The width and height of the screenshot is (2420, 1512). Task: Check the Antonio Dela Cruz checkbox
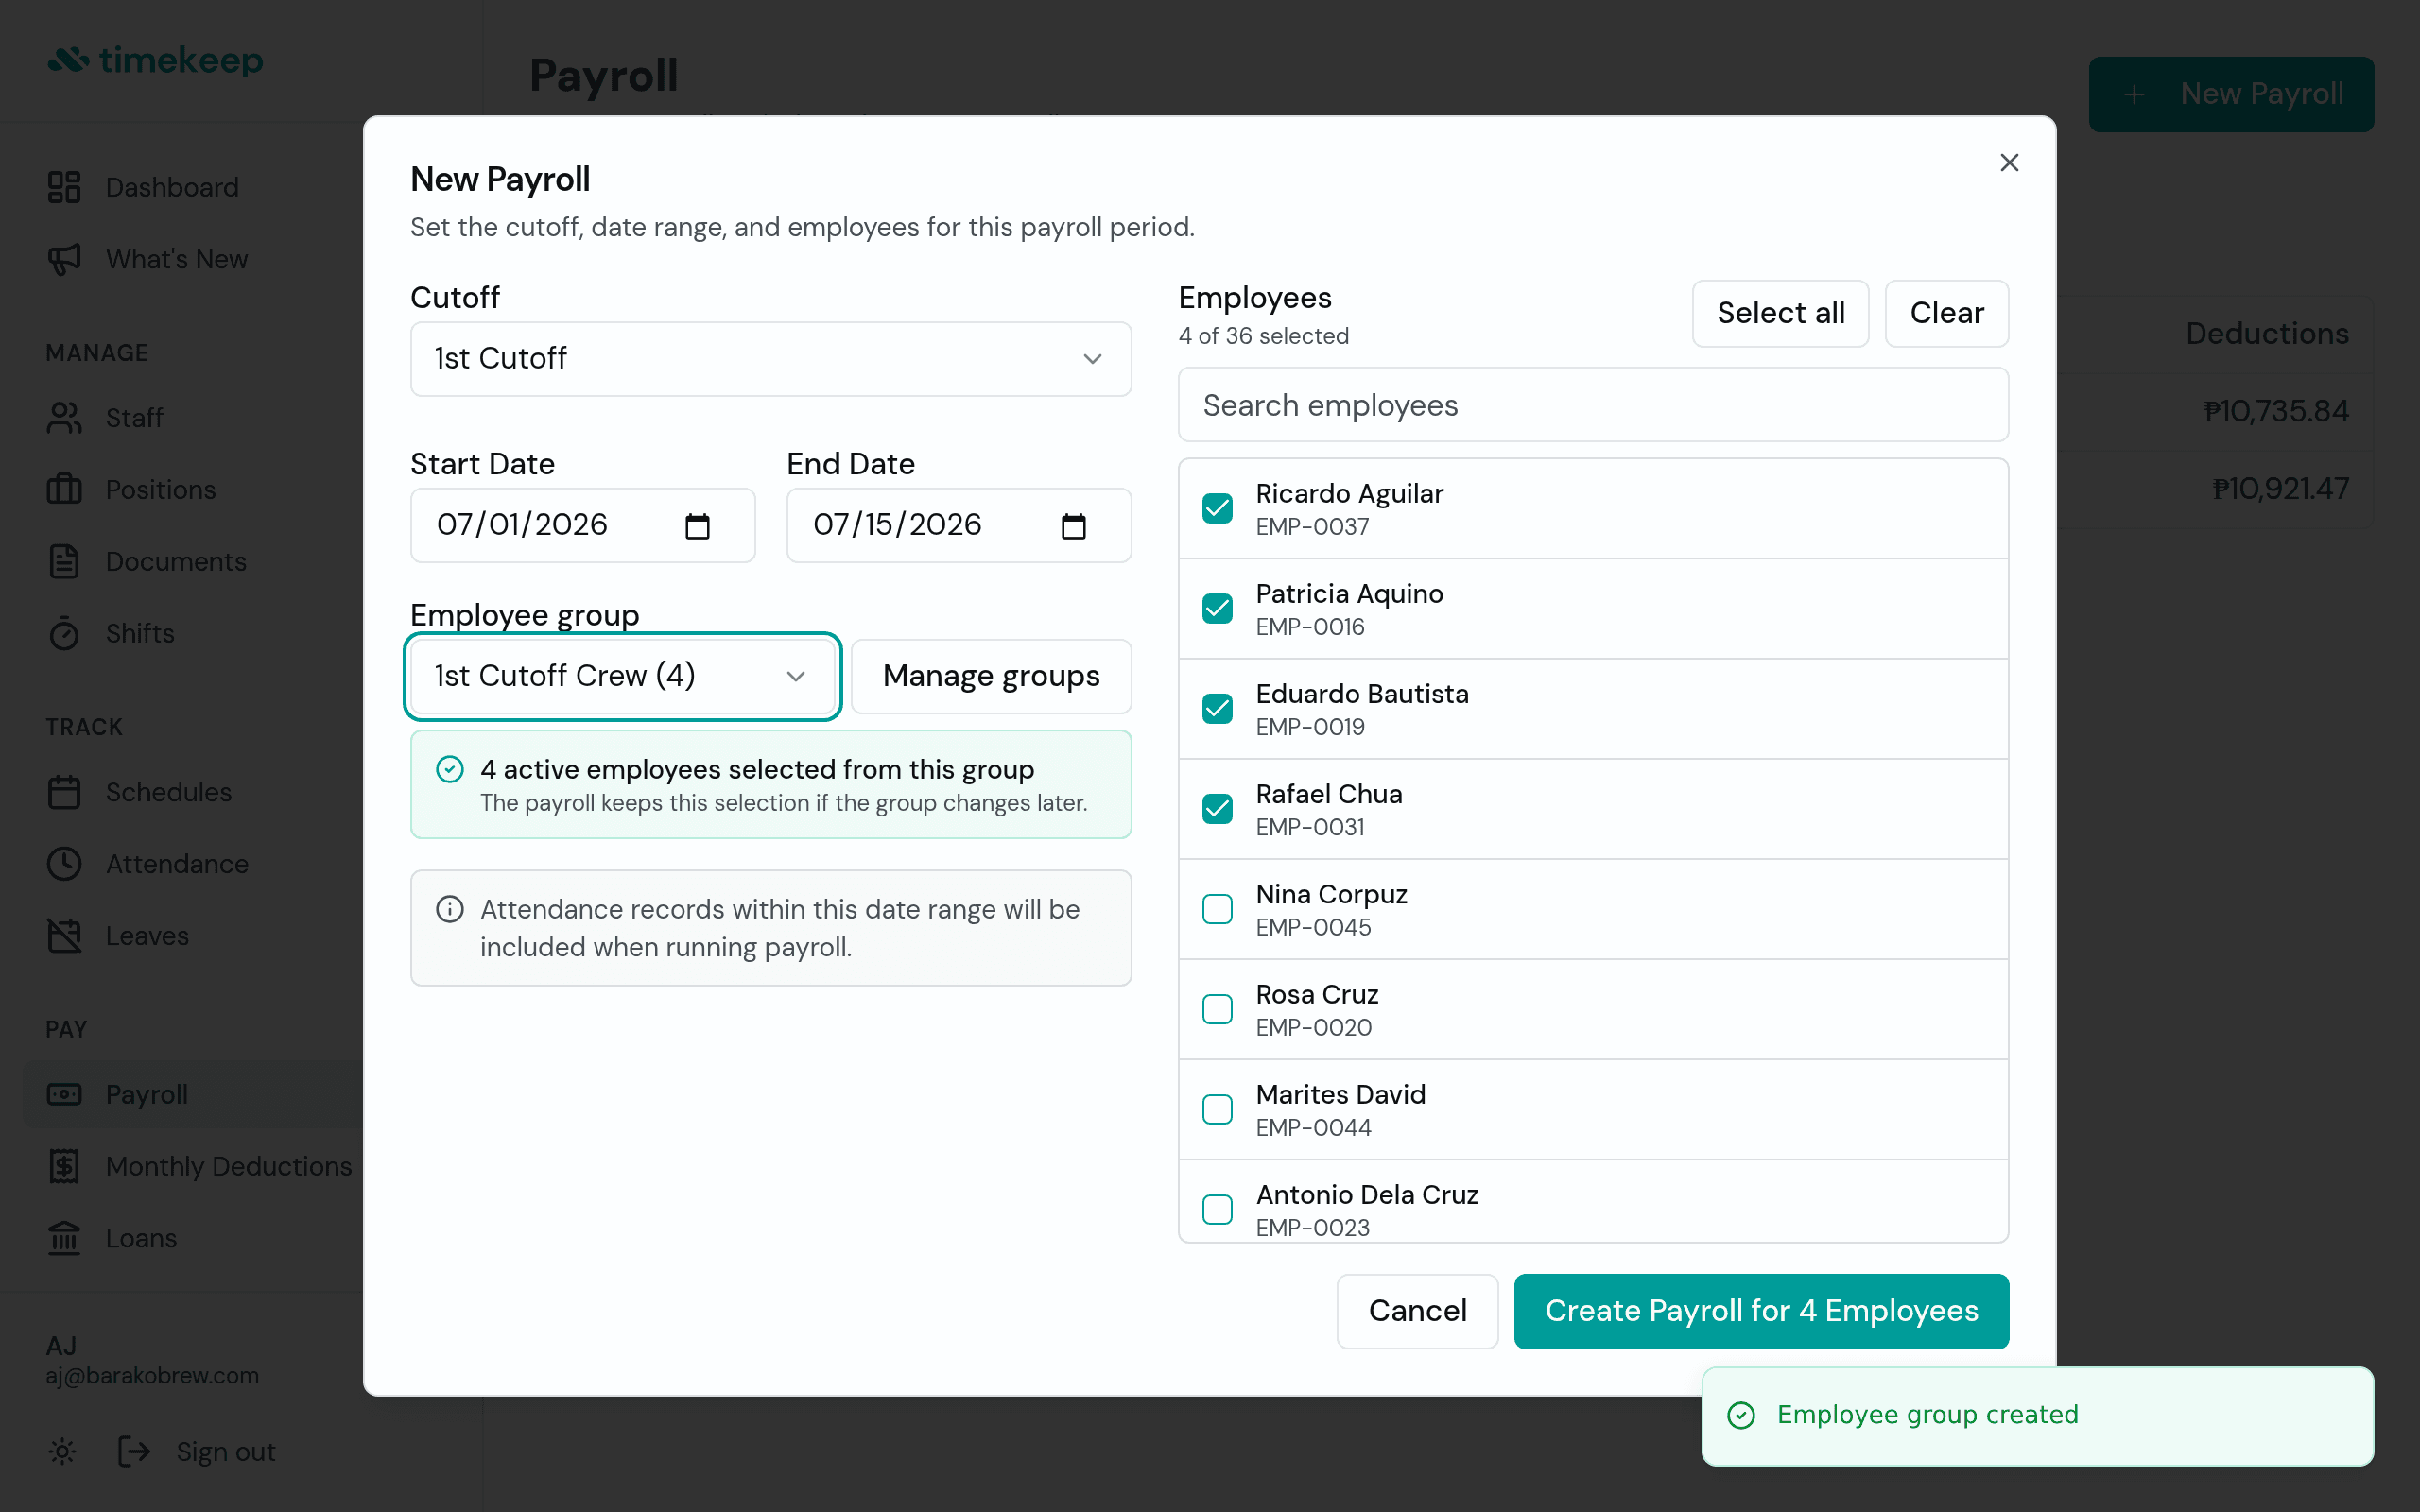tap(1217, 1209)
